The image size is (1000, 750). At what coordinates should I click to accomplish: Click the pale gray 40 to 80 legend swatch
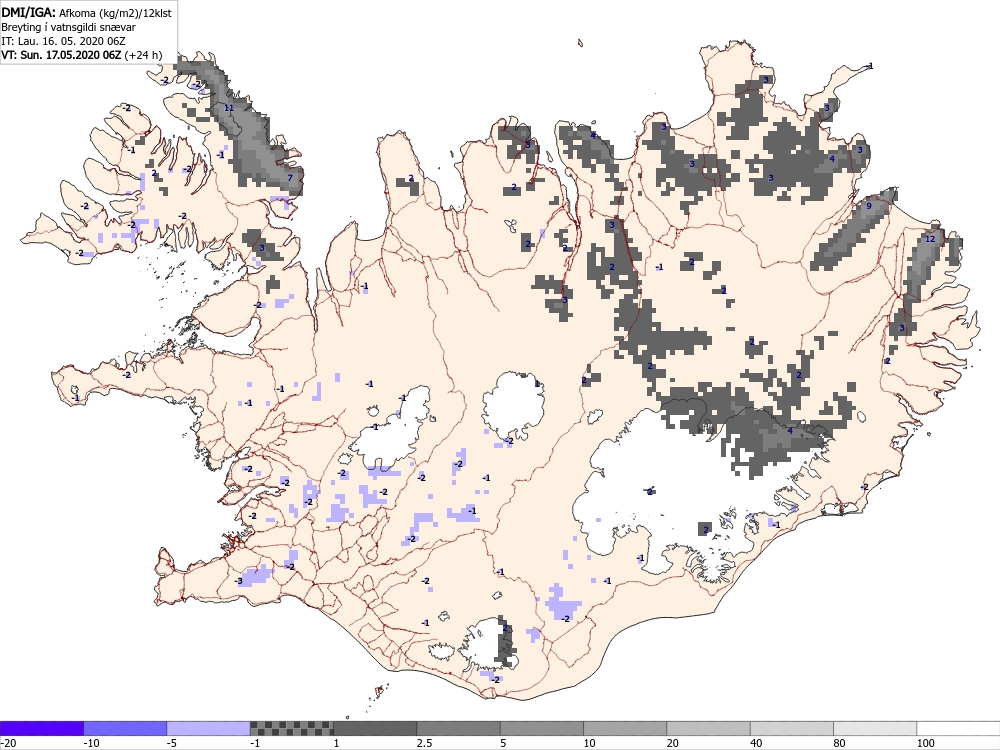791,728
